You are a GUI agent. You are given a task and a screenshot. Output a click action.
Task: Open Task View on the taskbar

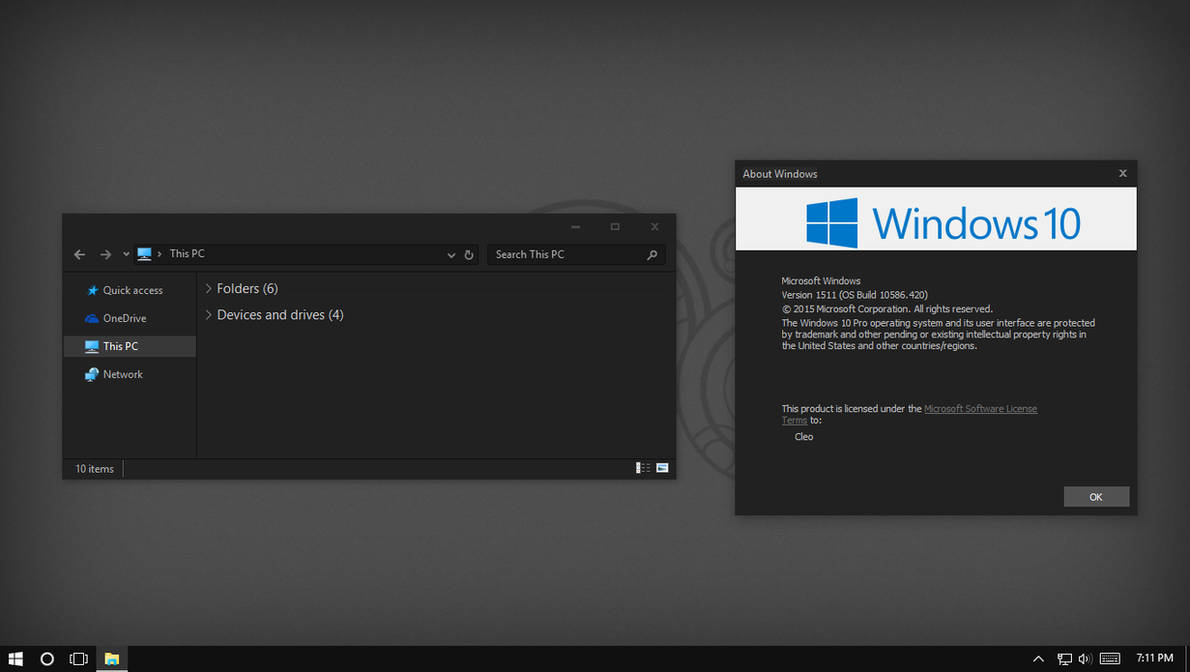79,658
